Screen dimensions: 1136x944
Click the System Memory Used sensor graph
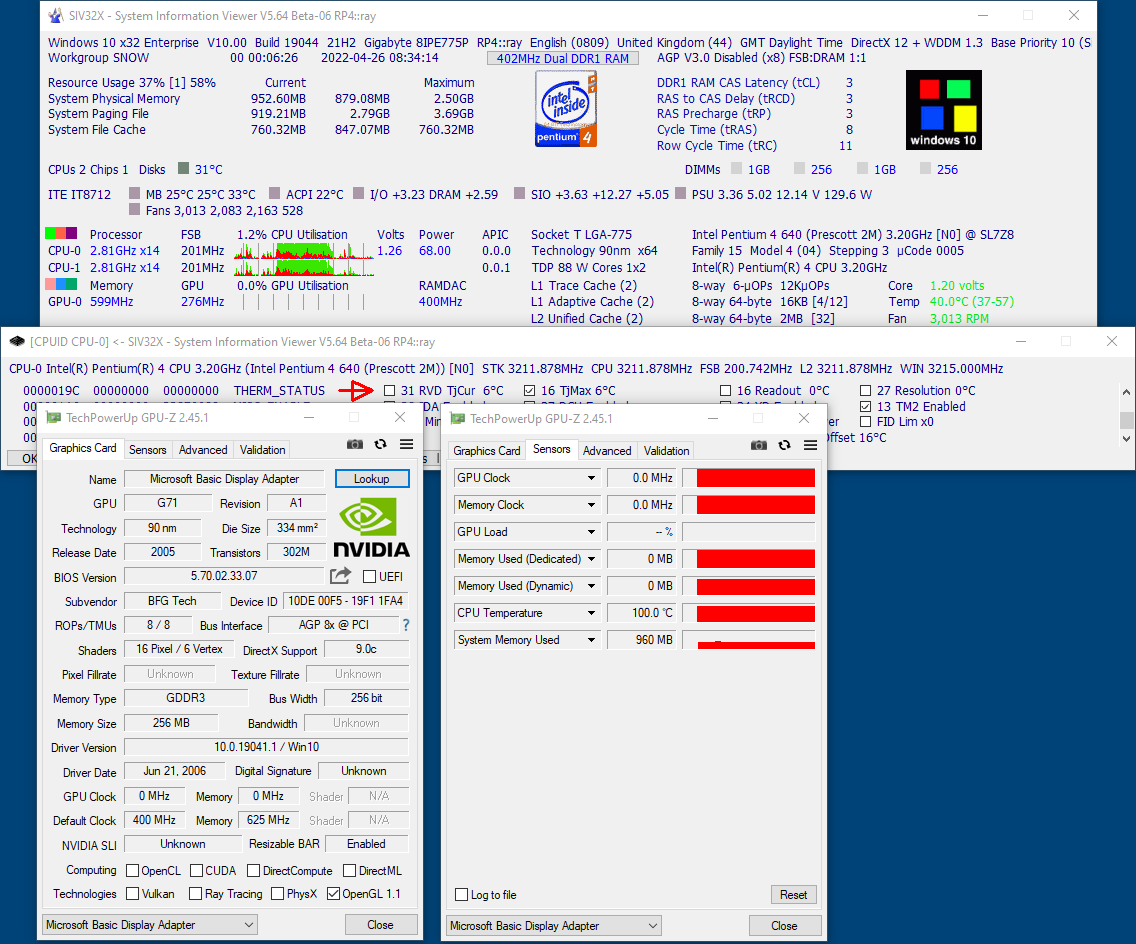pos(749,640)
